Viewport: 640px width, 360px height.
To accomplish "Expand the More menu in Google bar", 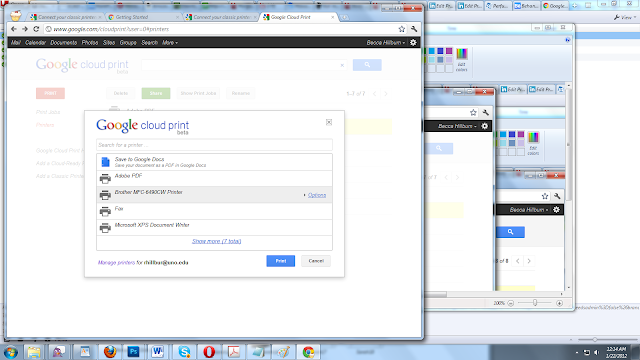I will point(170,42).
